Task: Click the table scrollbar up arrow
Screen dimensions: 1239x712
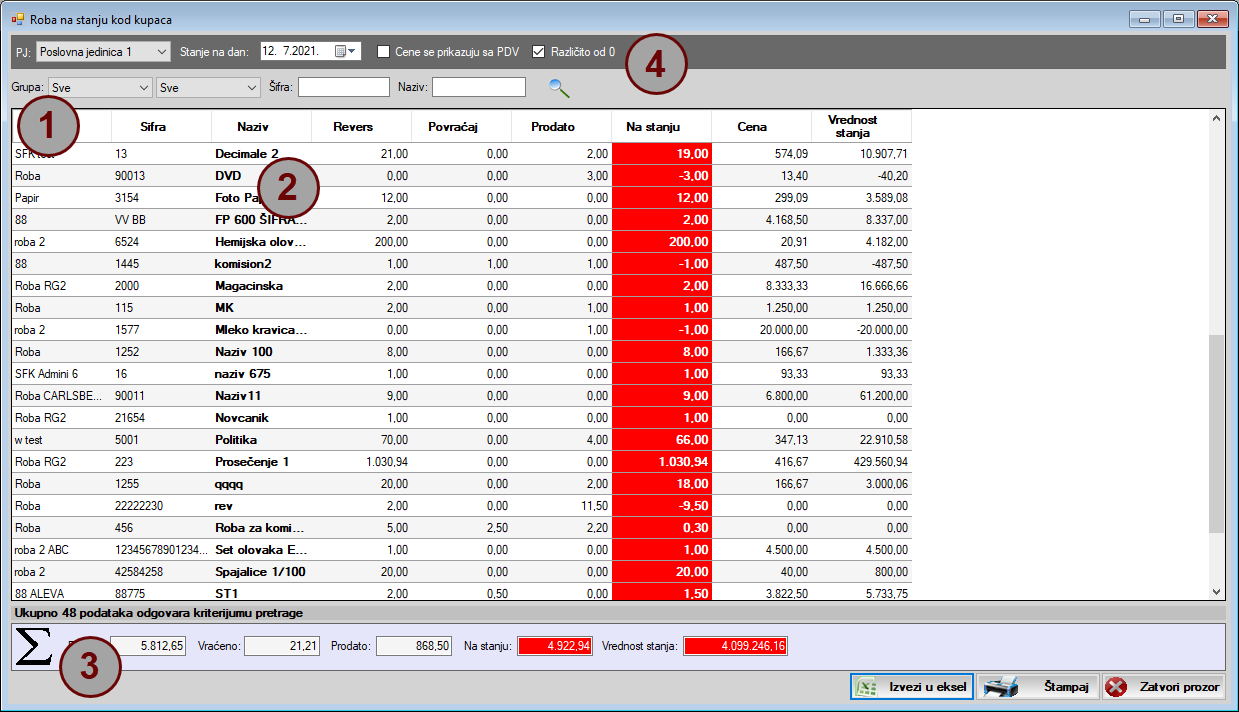Action: pyautogui.click(x=1216, y=118)
